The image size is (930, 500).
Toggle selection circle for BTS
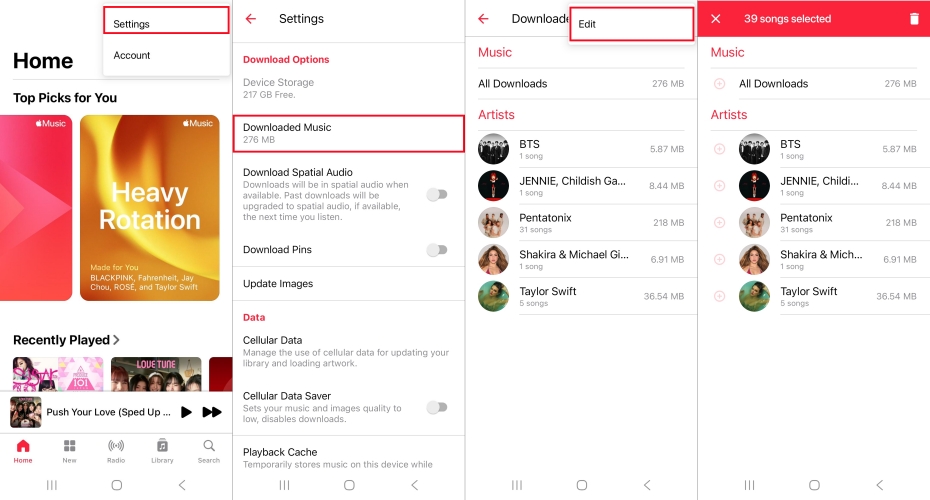pyautogui.click(x=719, y=149)
